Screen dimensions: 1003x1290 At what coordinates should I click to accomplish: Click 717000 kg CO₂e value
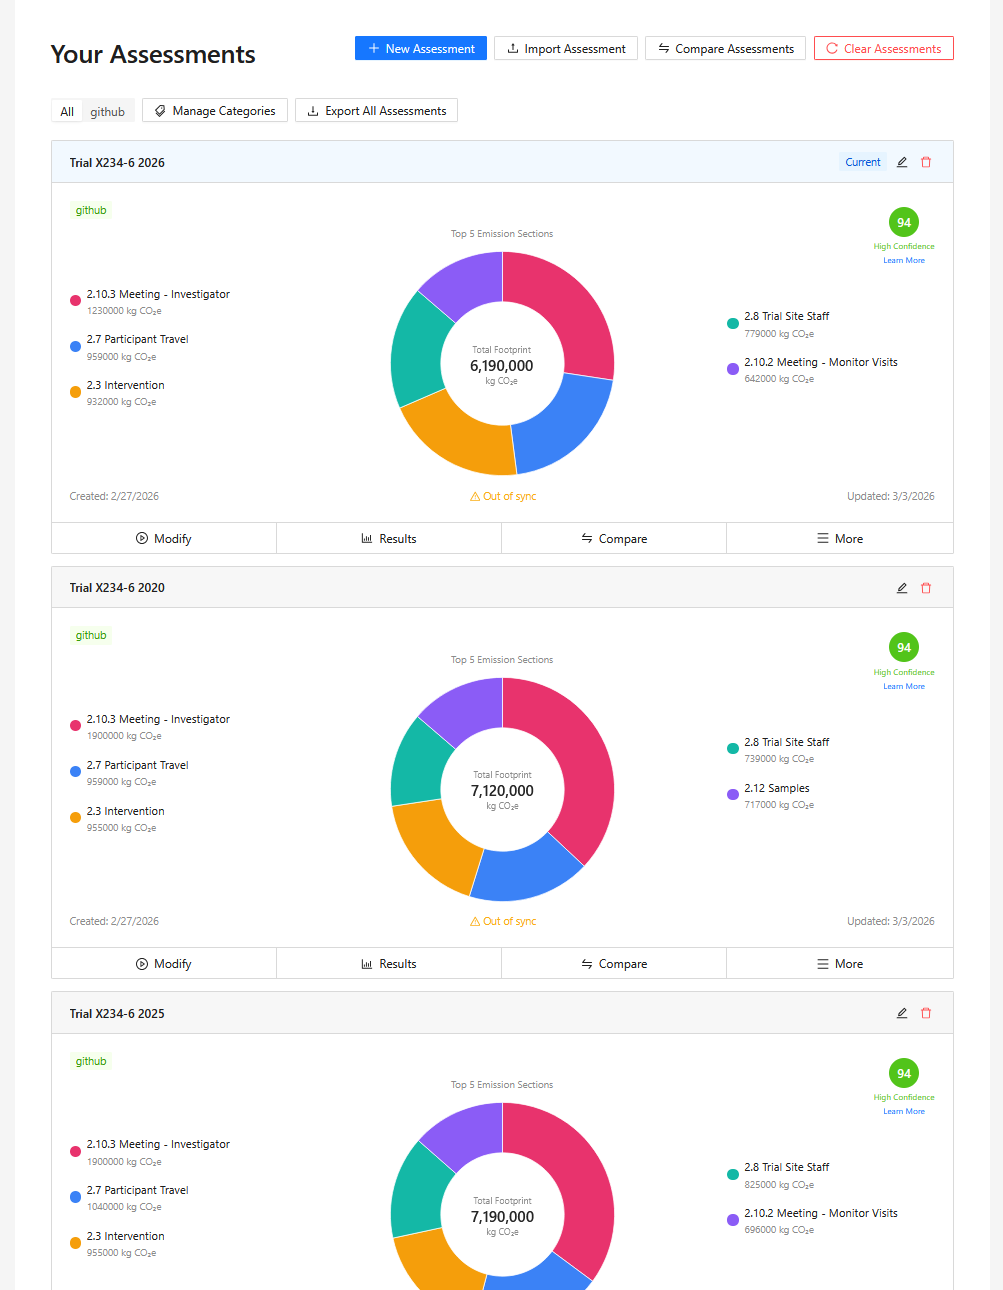[779, 805]
